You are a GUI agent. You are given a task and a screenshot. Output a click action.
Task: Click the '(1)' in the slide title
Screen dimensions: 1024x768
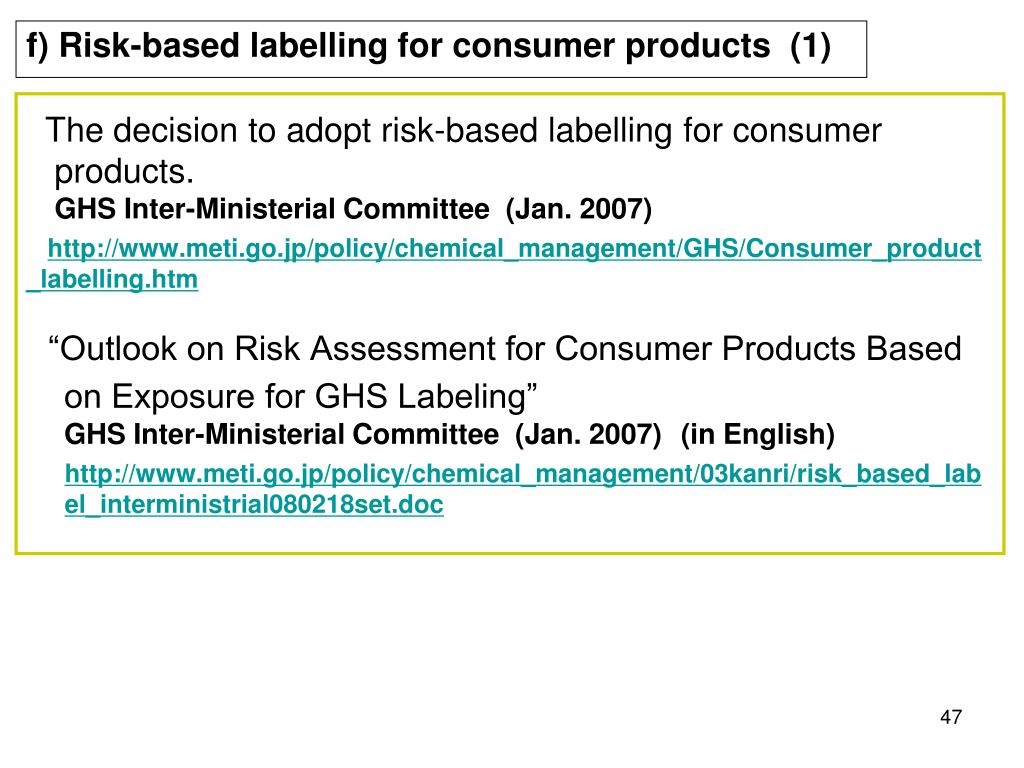tap(810, 46)
